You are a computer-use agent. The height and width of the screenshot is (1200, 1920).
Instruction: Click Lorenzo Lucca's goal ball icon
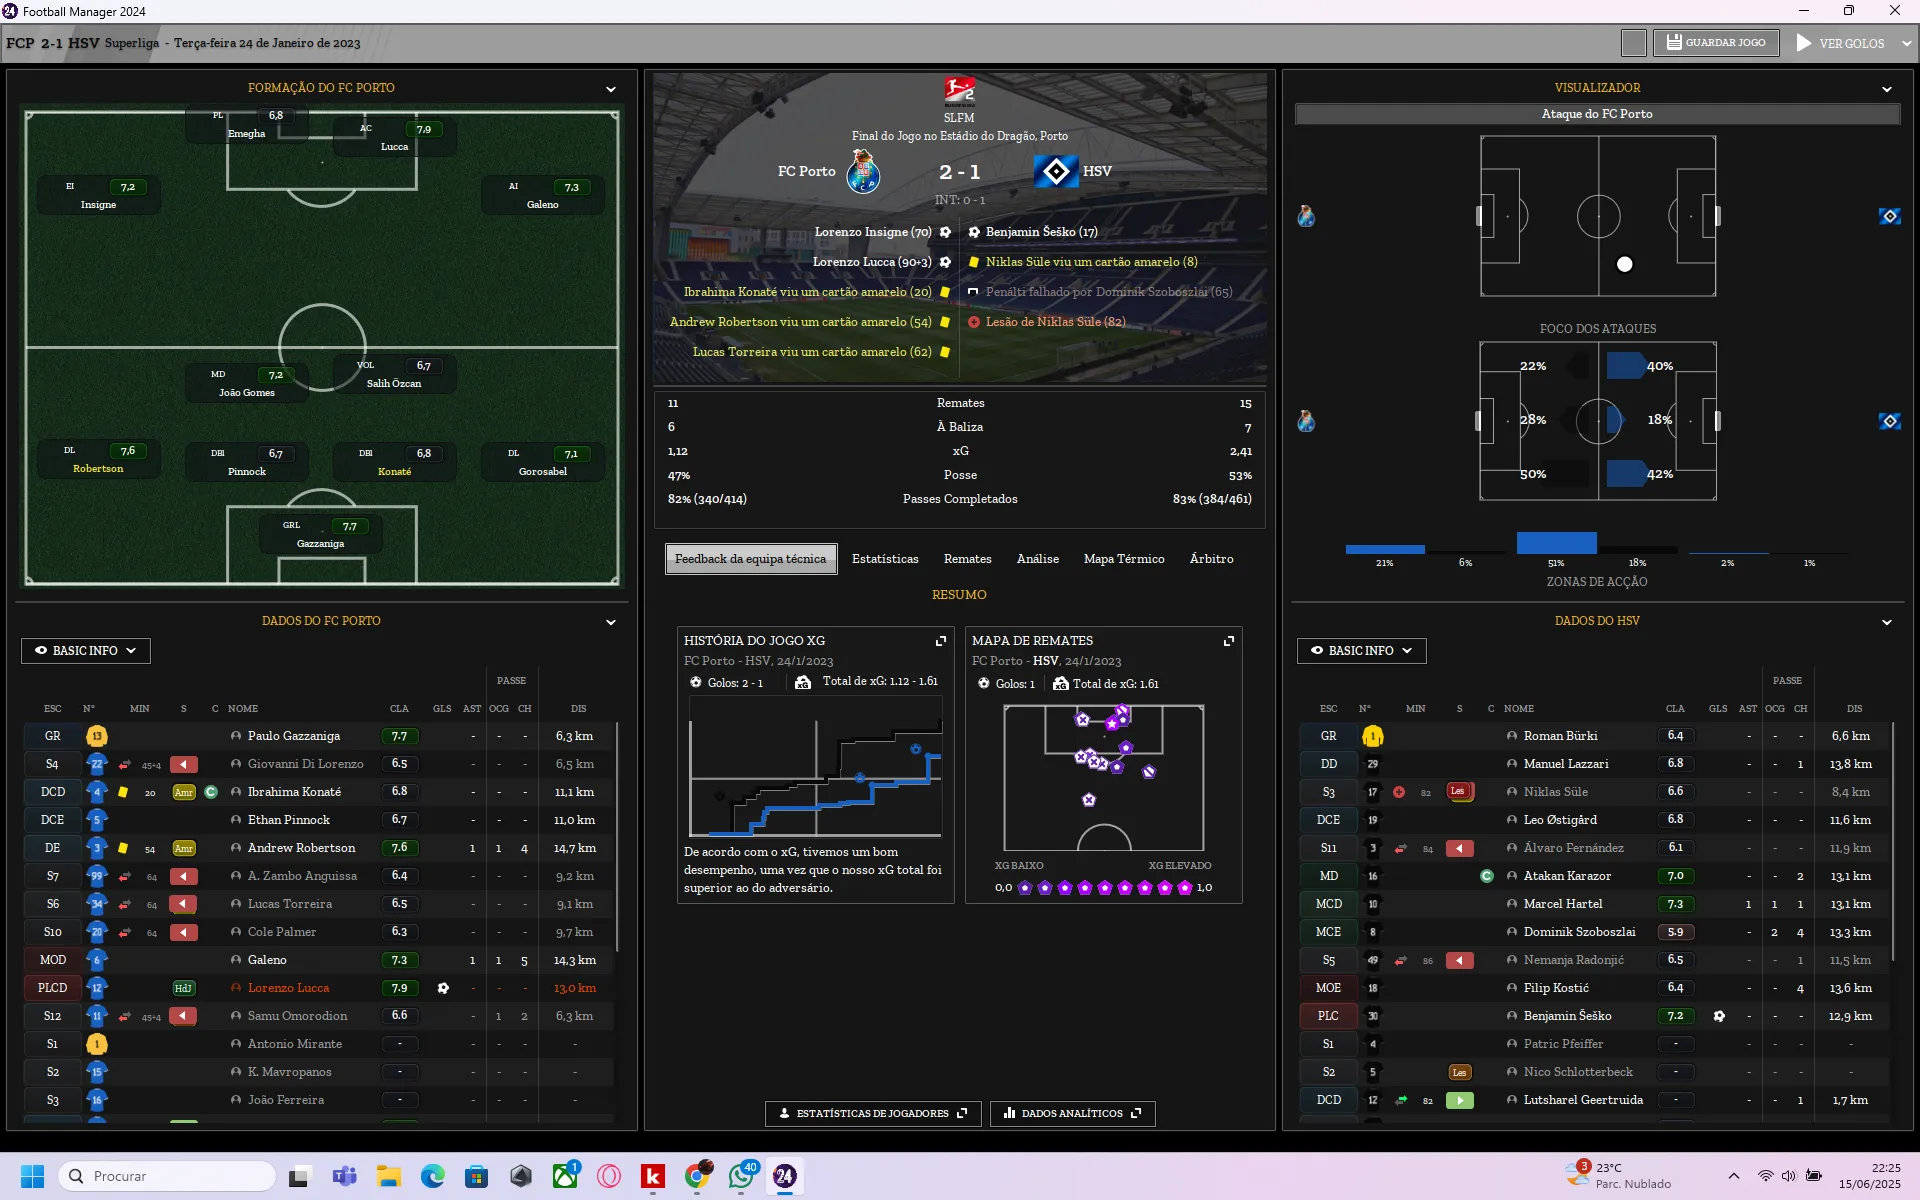[945, 262]
